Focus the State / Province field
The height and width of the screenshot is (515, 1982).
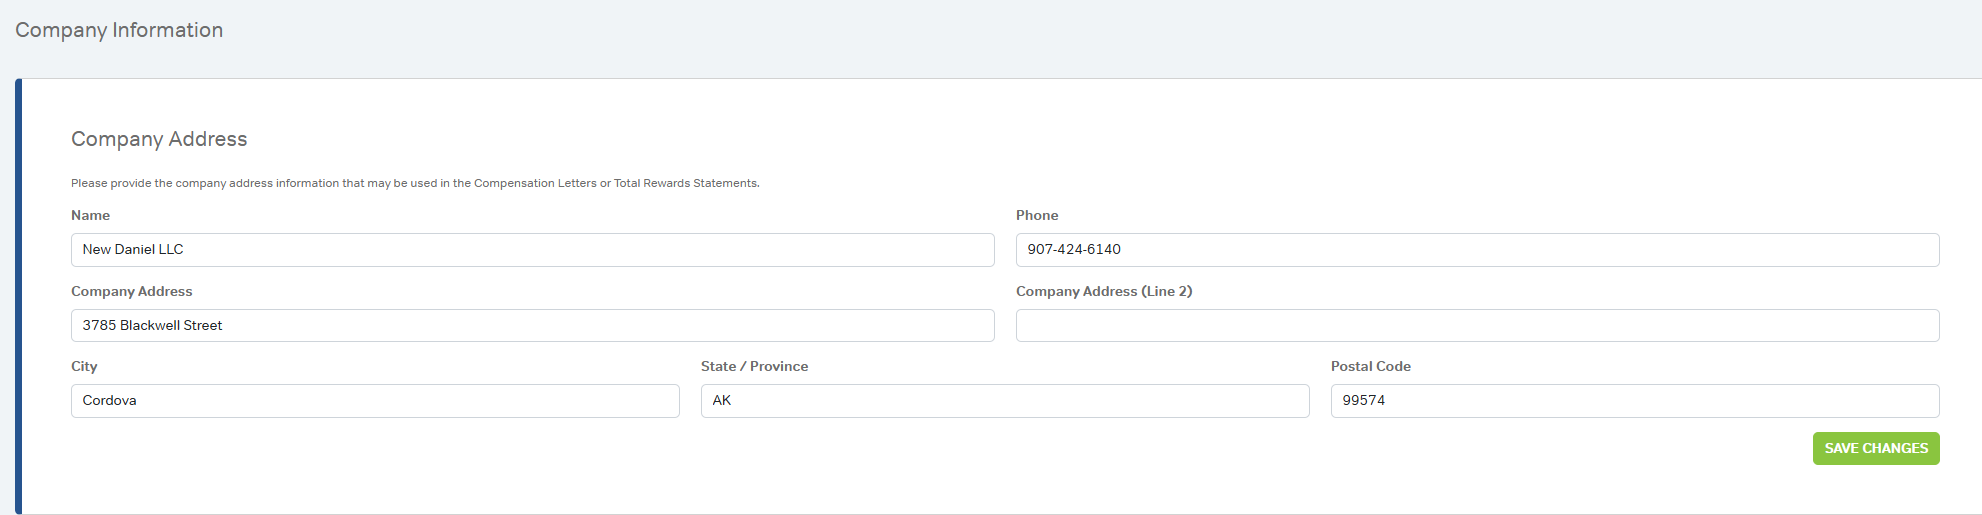tap(1005, 401)
